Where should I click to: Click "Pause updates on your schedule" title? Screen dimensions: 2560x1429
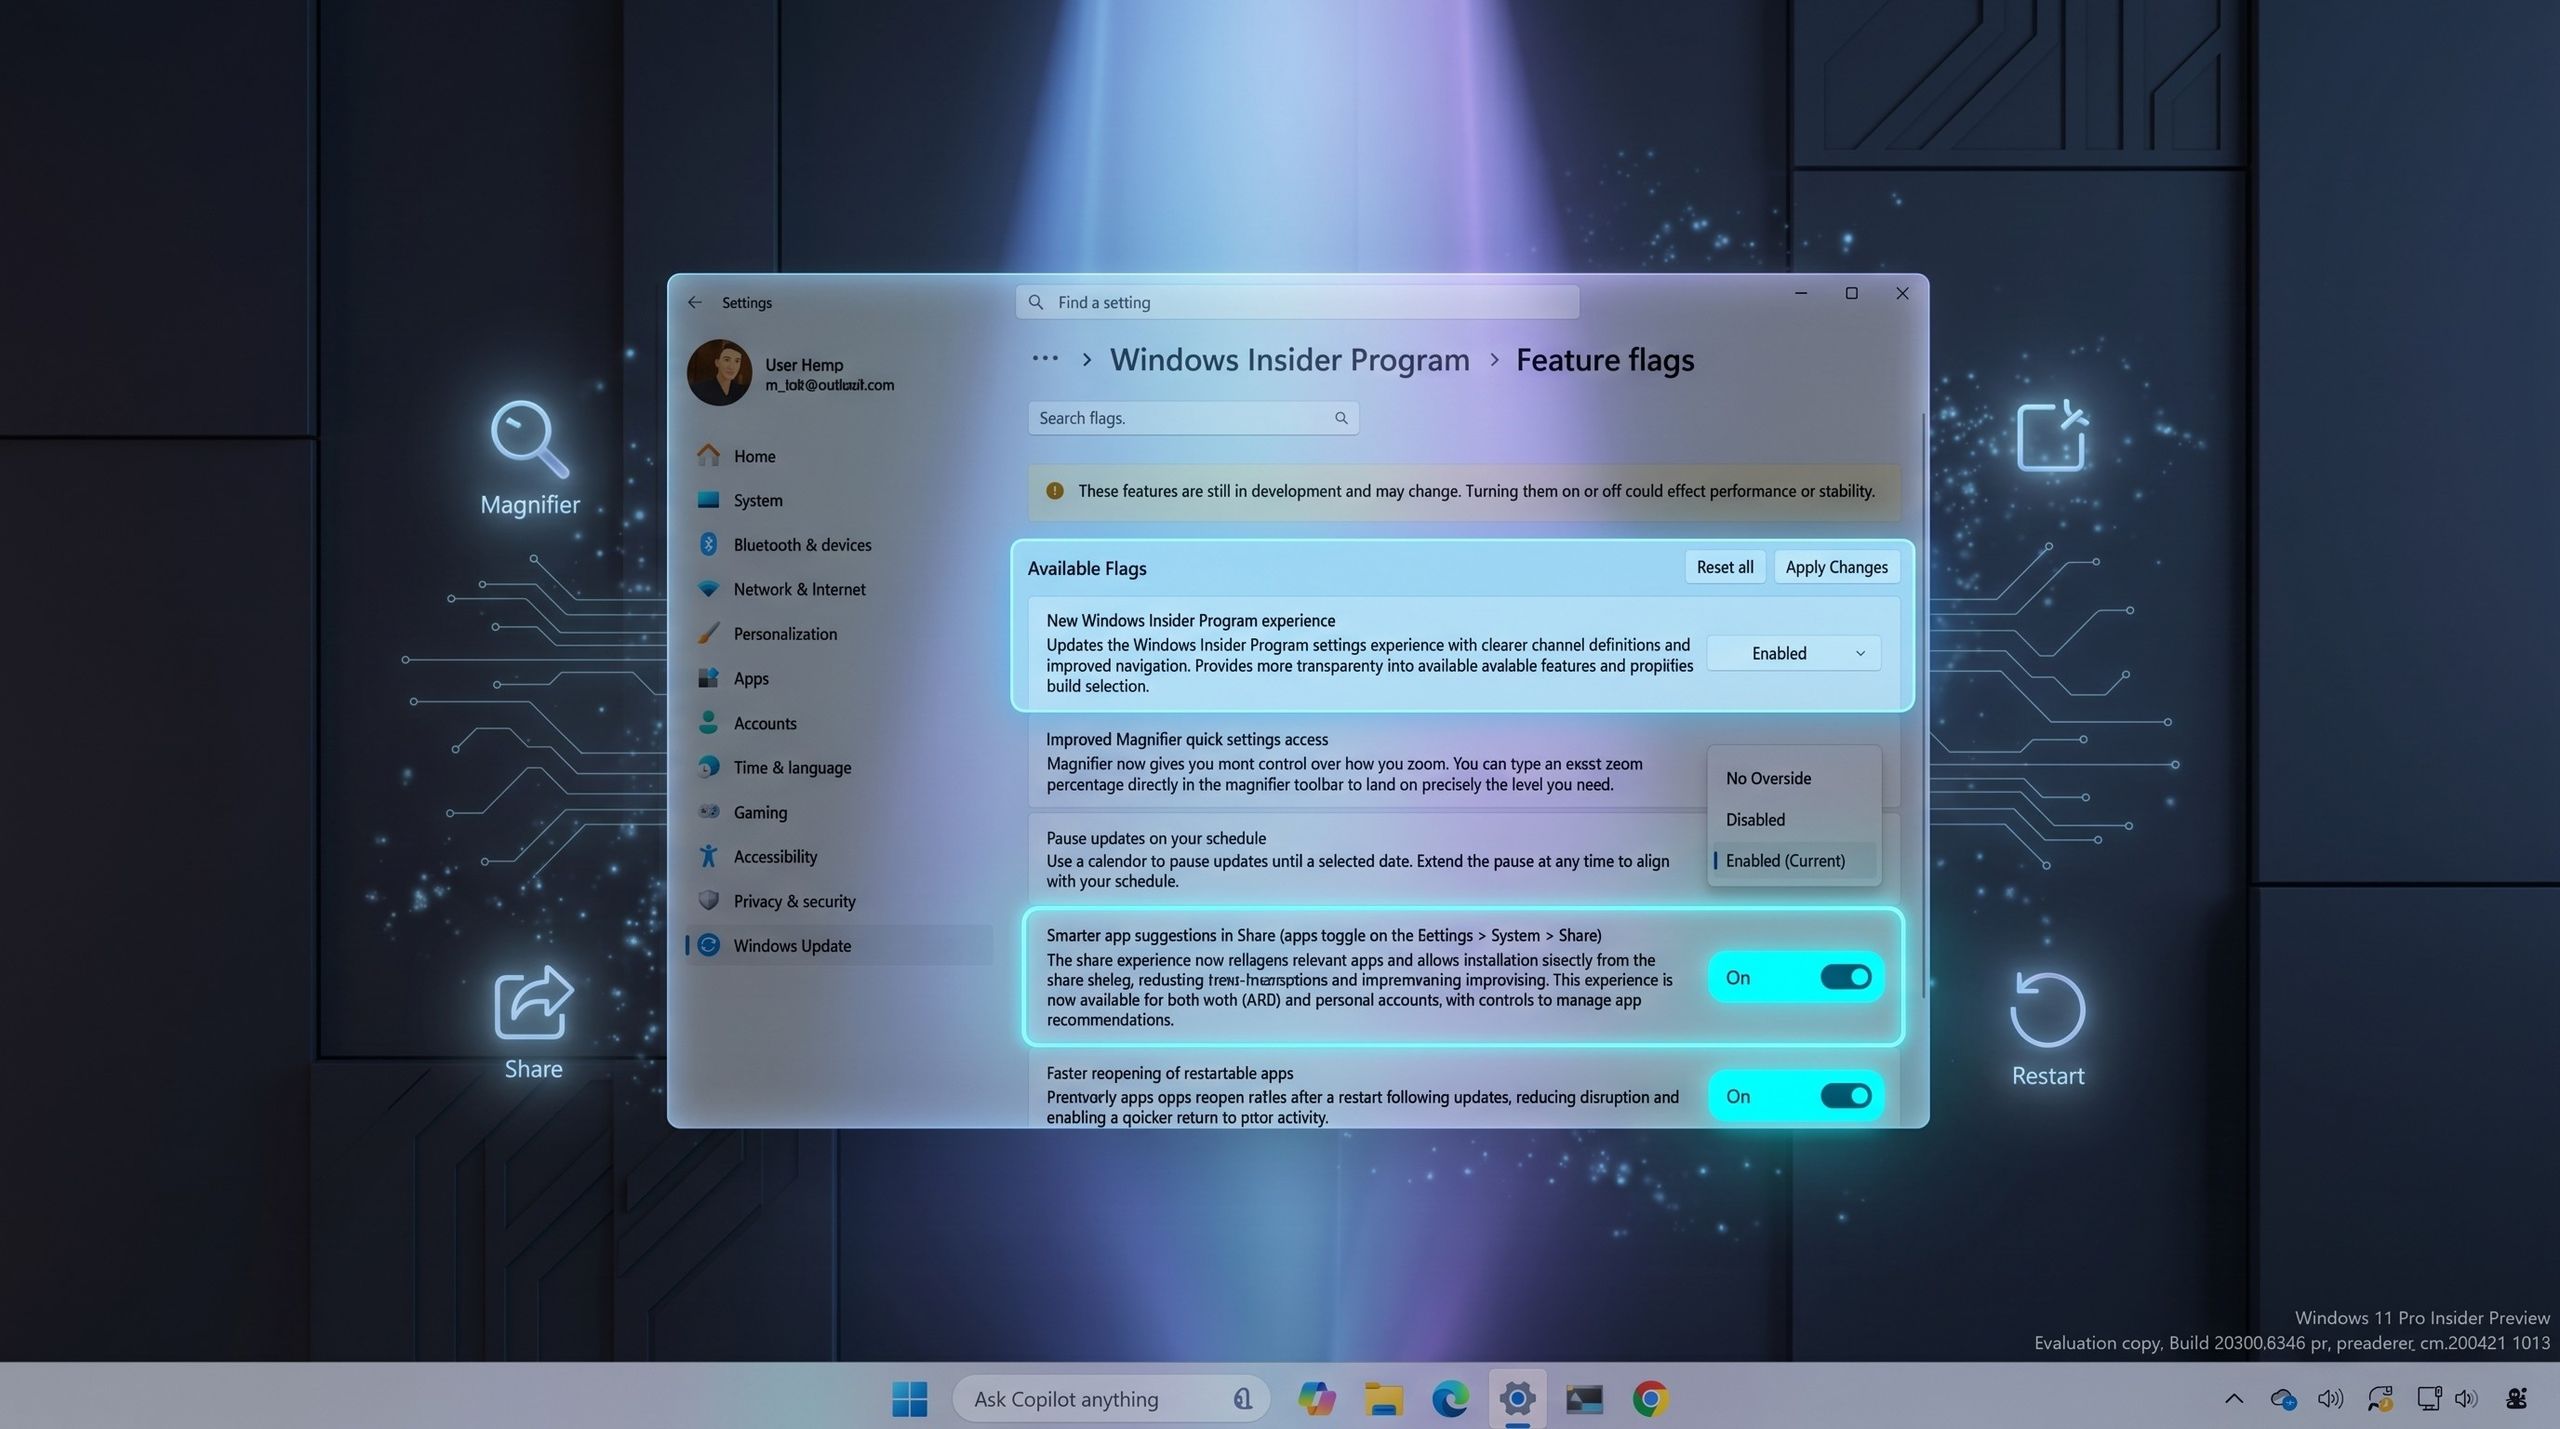pyautogui.click(x=1156, y=838)
